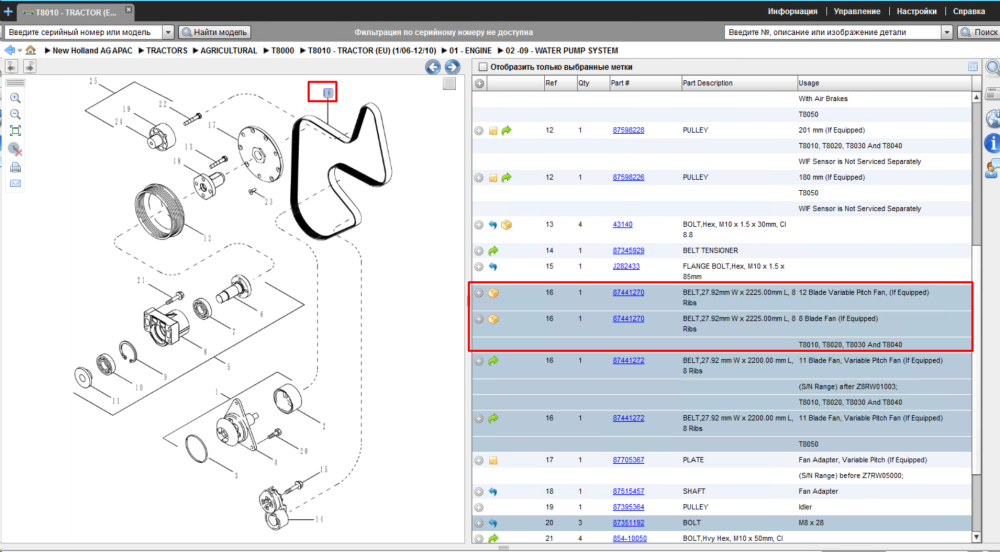Click the Найти модель button

coord(215,32)
